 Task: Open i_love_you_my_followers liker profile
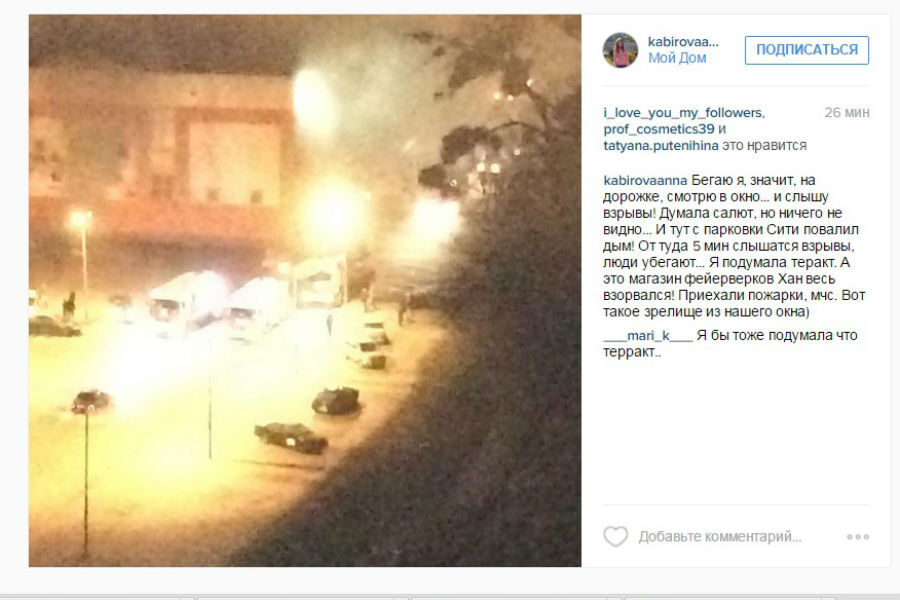684,113
